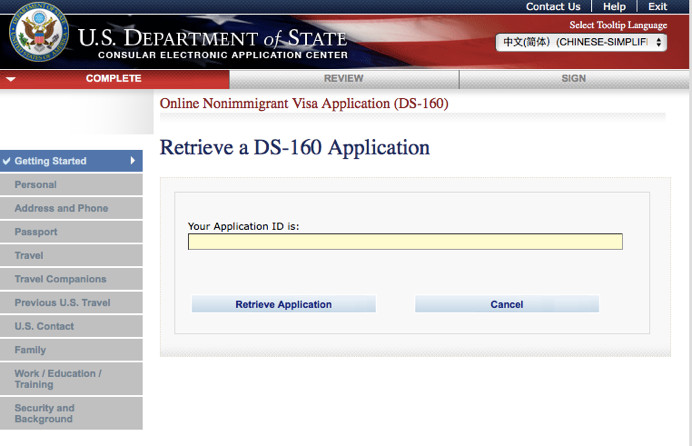Open the Personal section

pos(71,185)
